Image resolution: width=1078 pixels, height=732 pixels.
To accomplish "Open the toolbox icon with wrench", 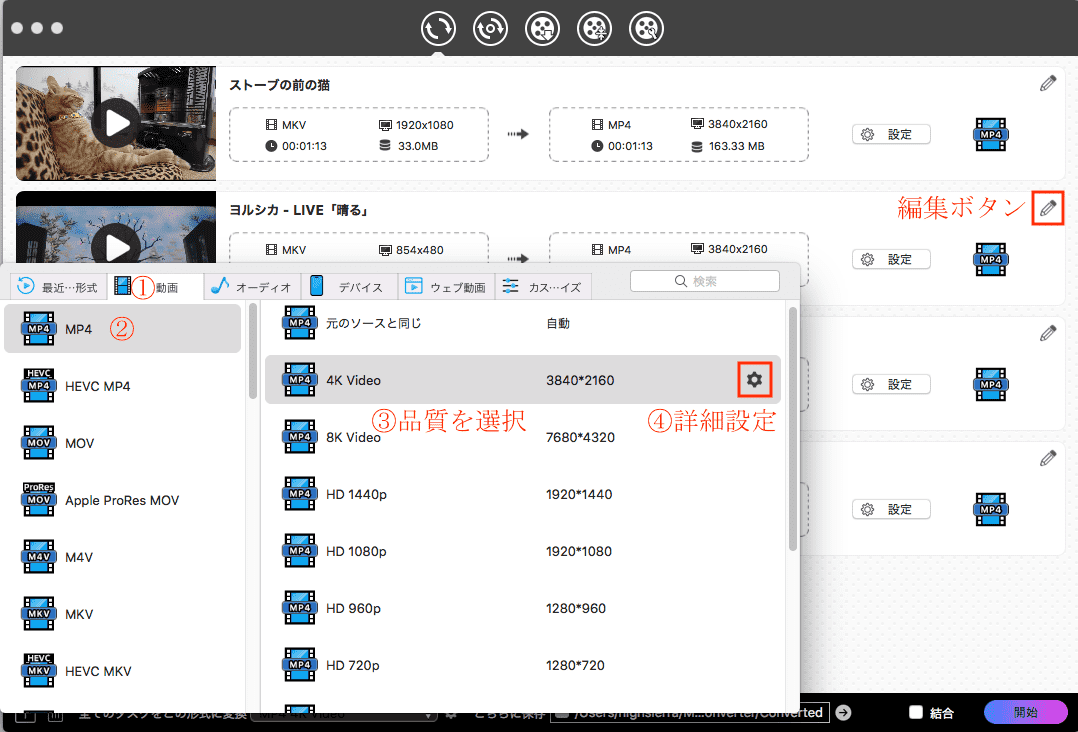I will click(646, 28).
